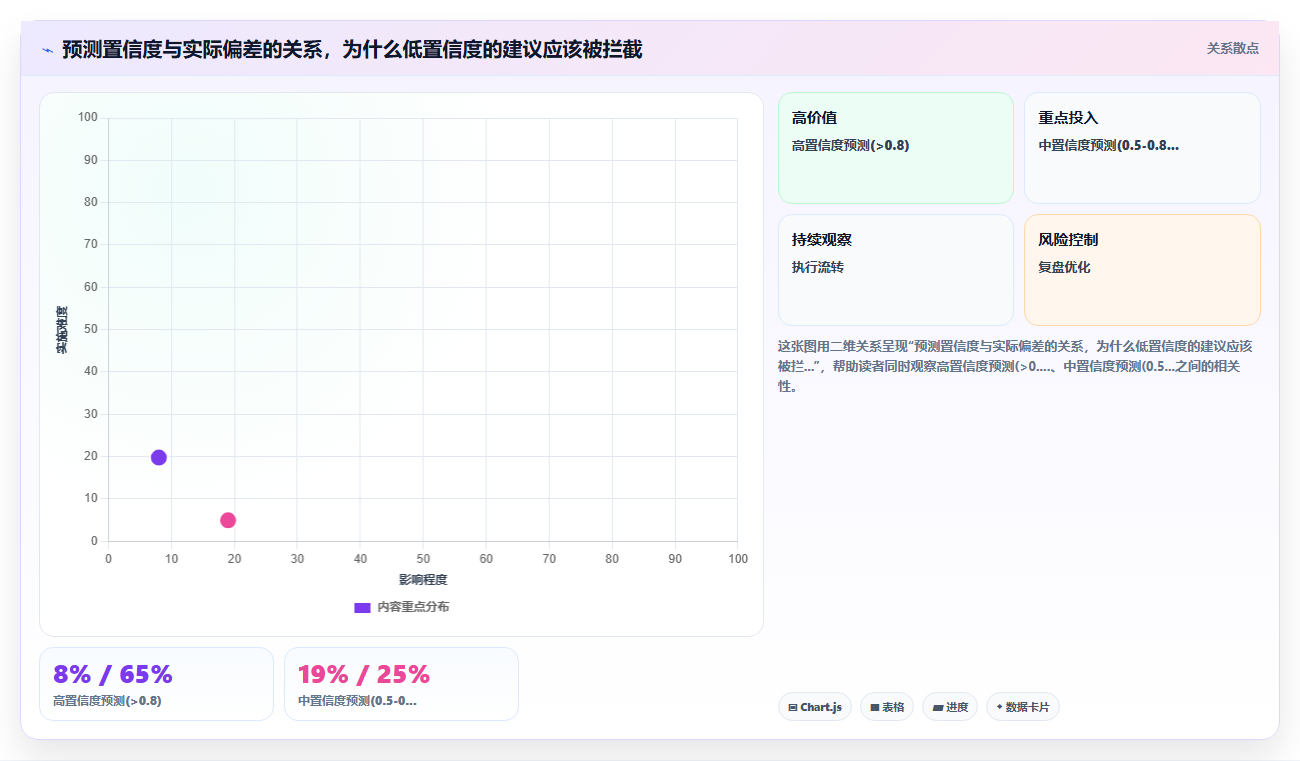
Task: Click 中置信度预测 text in 重点投入 card
Action: tap(1108, 145)
